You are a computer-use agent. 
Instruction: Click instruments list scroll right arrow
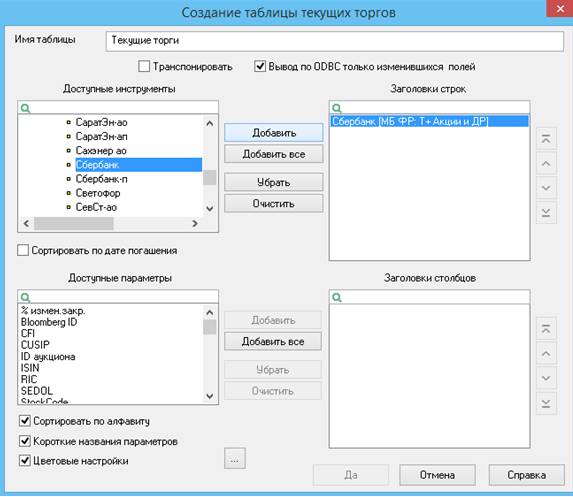pos(195,223)
